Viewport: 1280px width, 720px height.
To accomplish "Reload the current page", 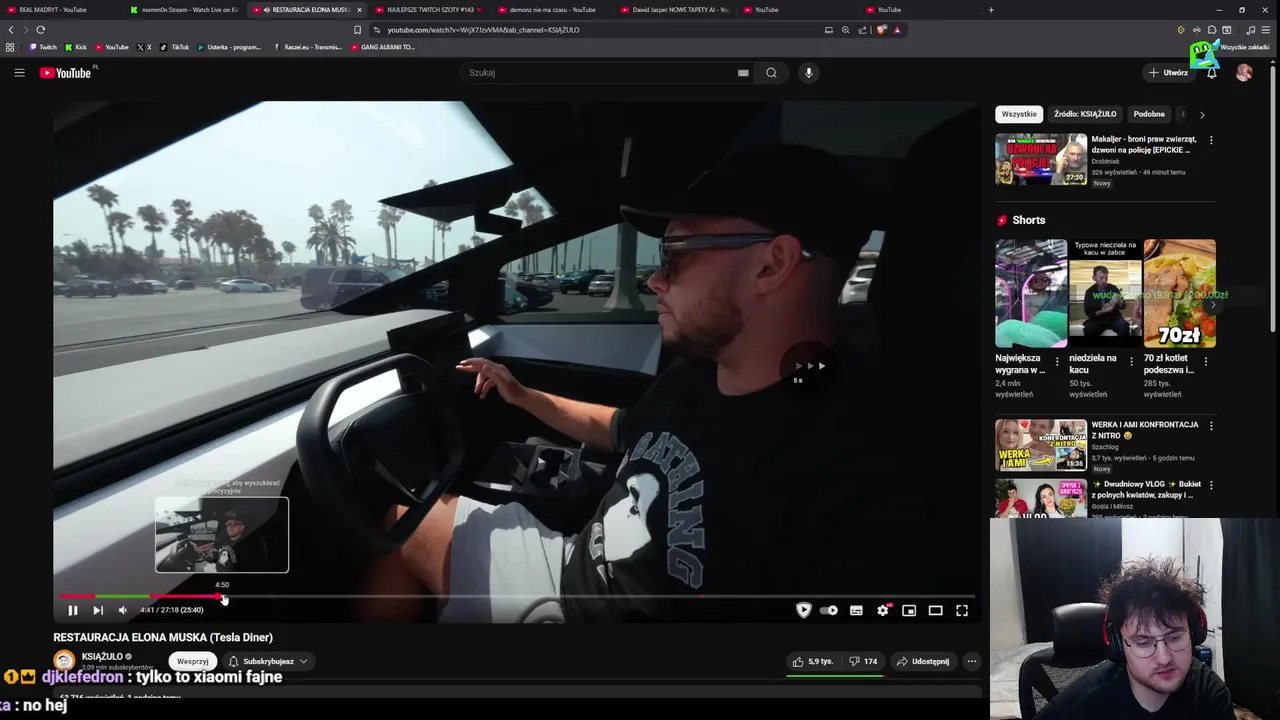I will click(40, 30).
